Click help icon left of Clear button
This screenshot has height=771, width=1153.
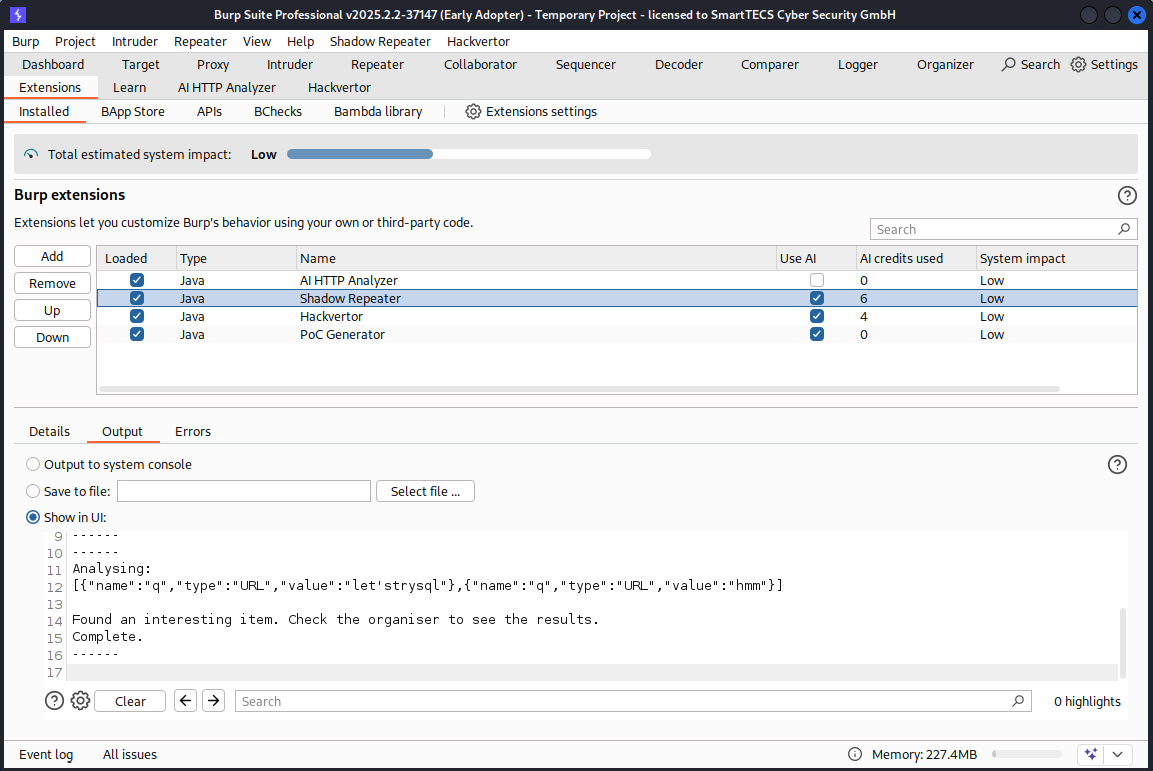[x=54, y=701]
